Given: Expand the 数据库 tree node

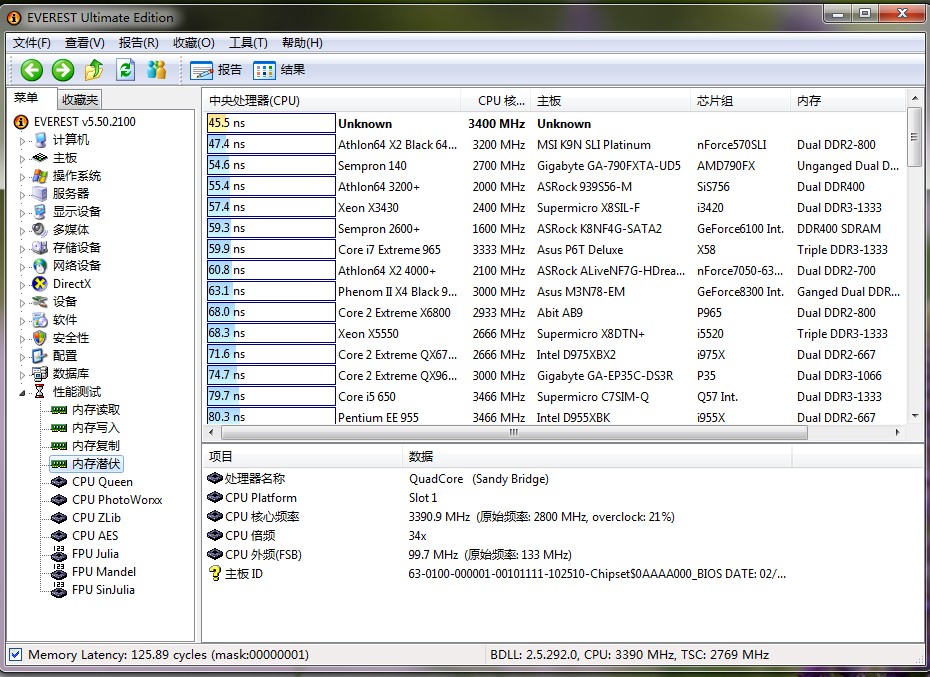Looking at the screenshot, I should point(23,375).
